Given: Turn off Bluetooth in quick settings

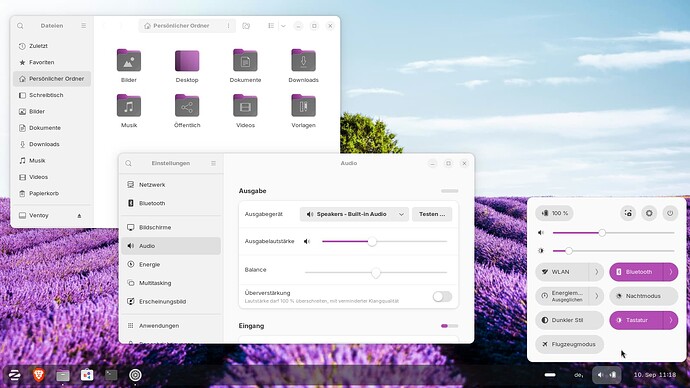Looking at the screenshot, I should (x=636, y=272).
